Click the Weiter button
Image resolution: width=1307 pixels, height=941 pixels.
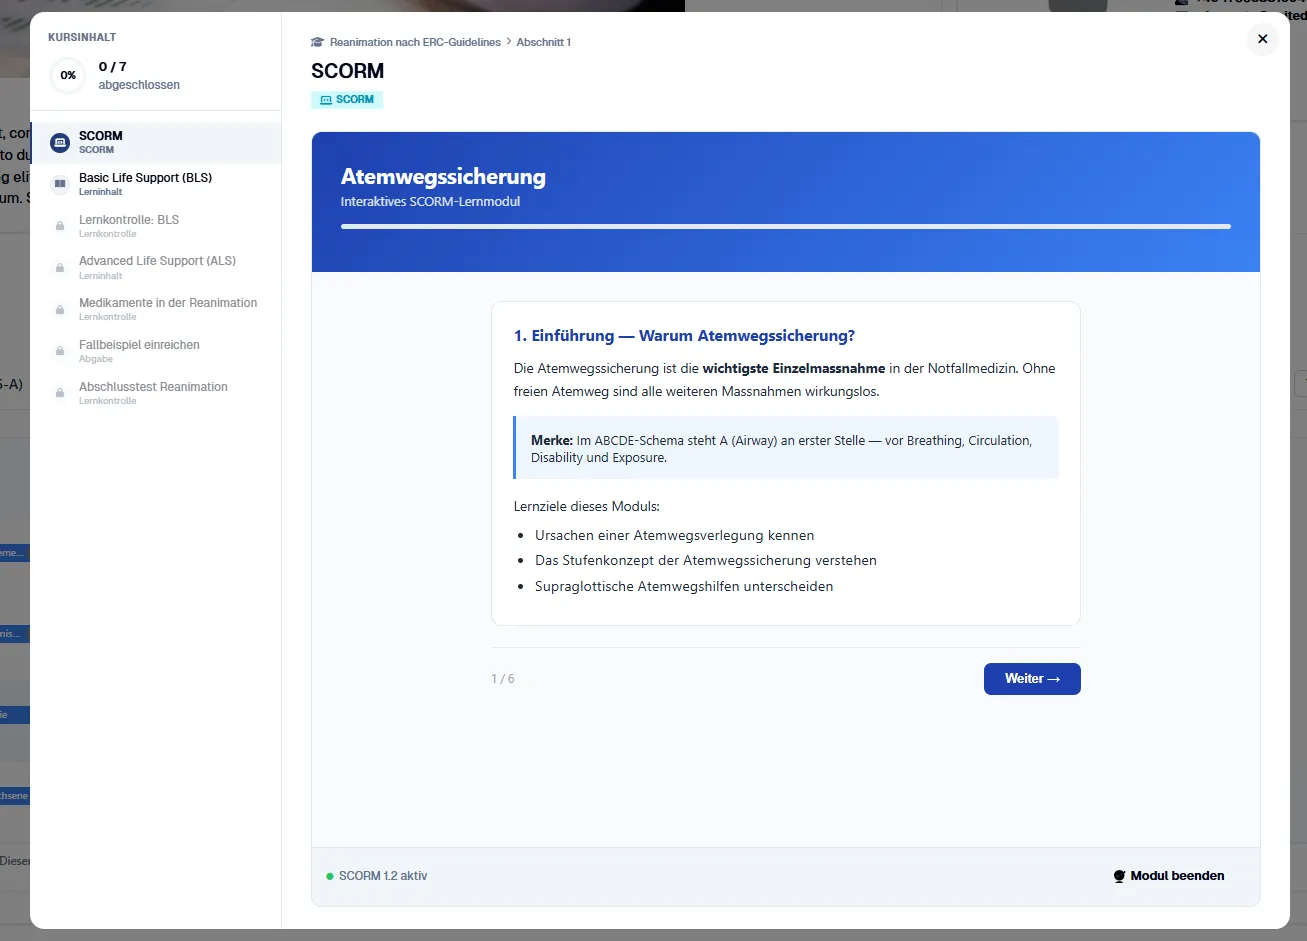[x=1032, y=678]
